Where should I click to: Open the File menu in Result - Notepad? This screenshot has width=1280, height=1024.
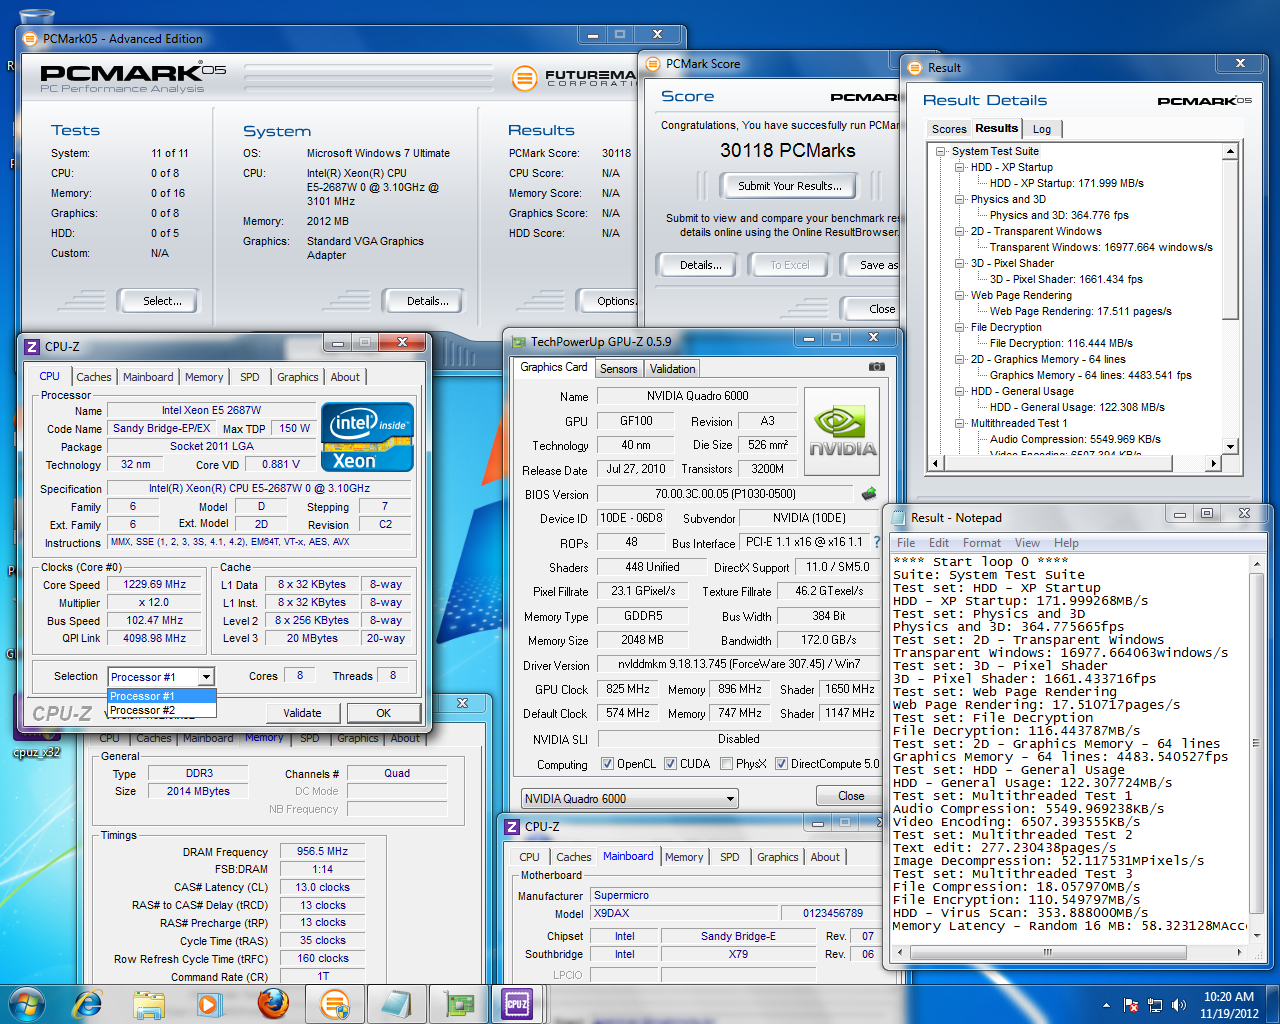[x=906, y=543]
